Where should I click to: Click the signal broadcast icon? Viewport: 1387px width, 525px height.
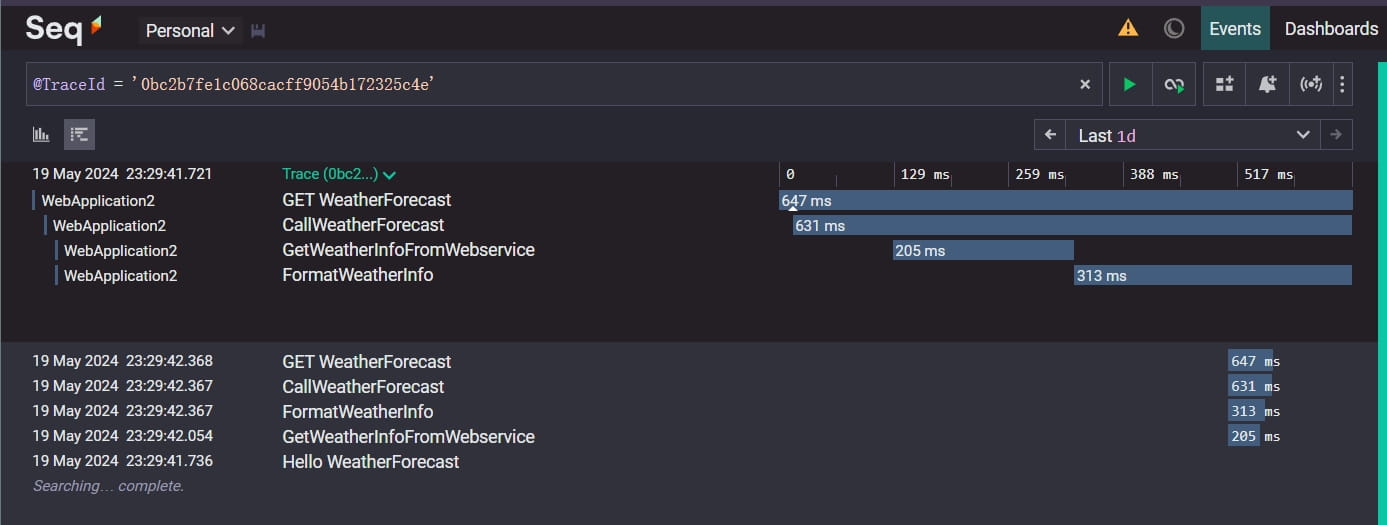point(1310,85)
